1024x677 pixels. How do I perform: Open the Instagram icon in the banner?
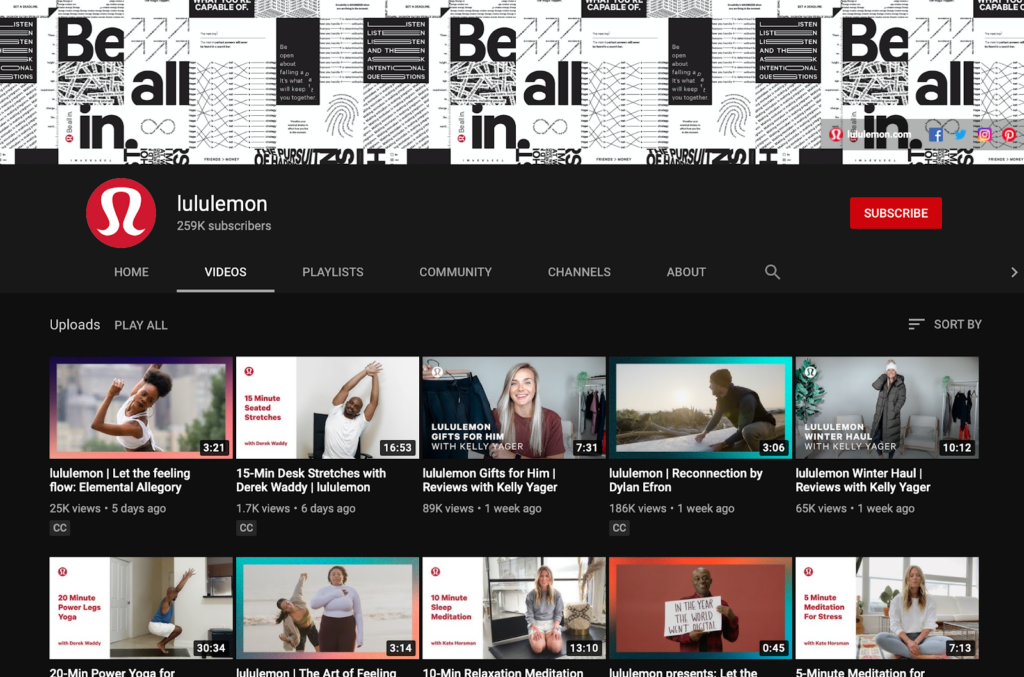(x=984, y=134)
